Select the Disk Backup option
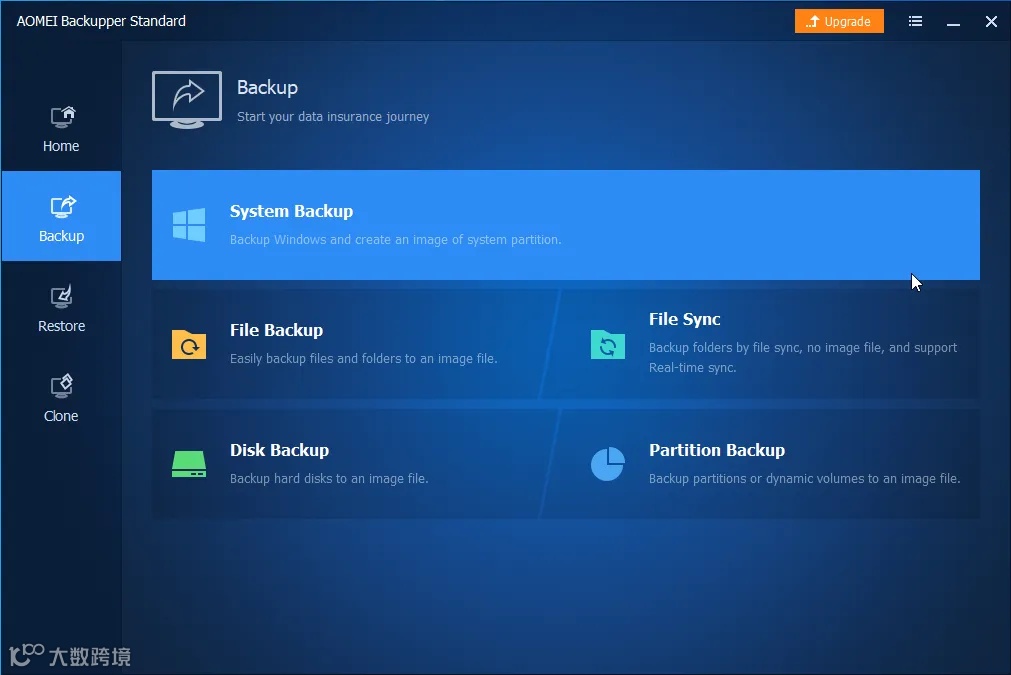The image size is (1011, 675). pyautogui.click(x=356, y=464)
